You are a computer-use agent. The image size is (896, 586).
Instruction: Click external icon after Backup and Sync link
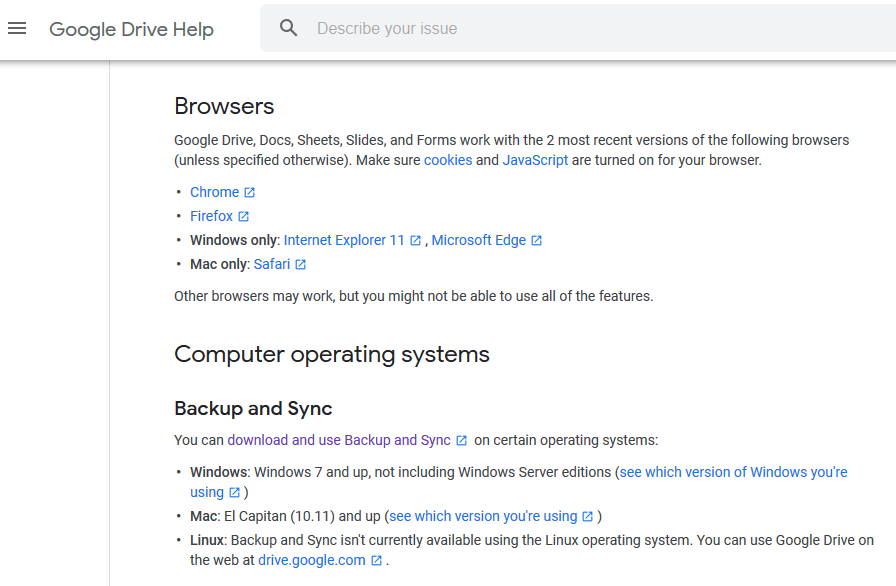tap(462, 440)
